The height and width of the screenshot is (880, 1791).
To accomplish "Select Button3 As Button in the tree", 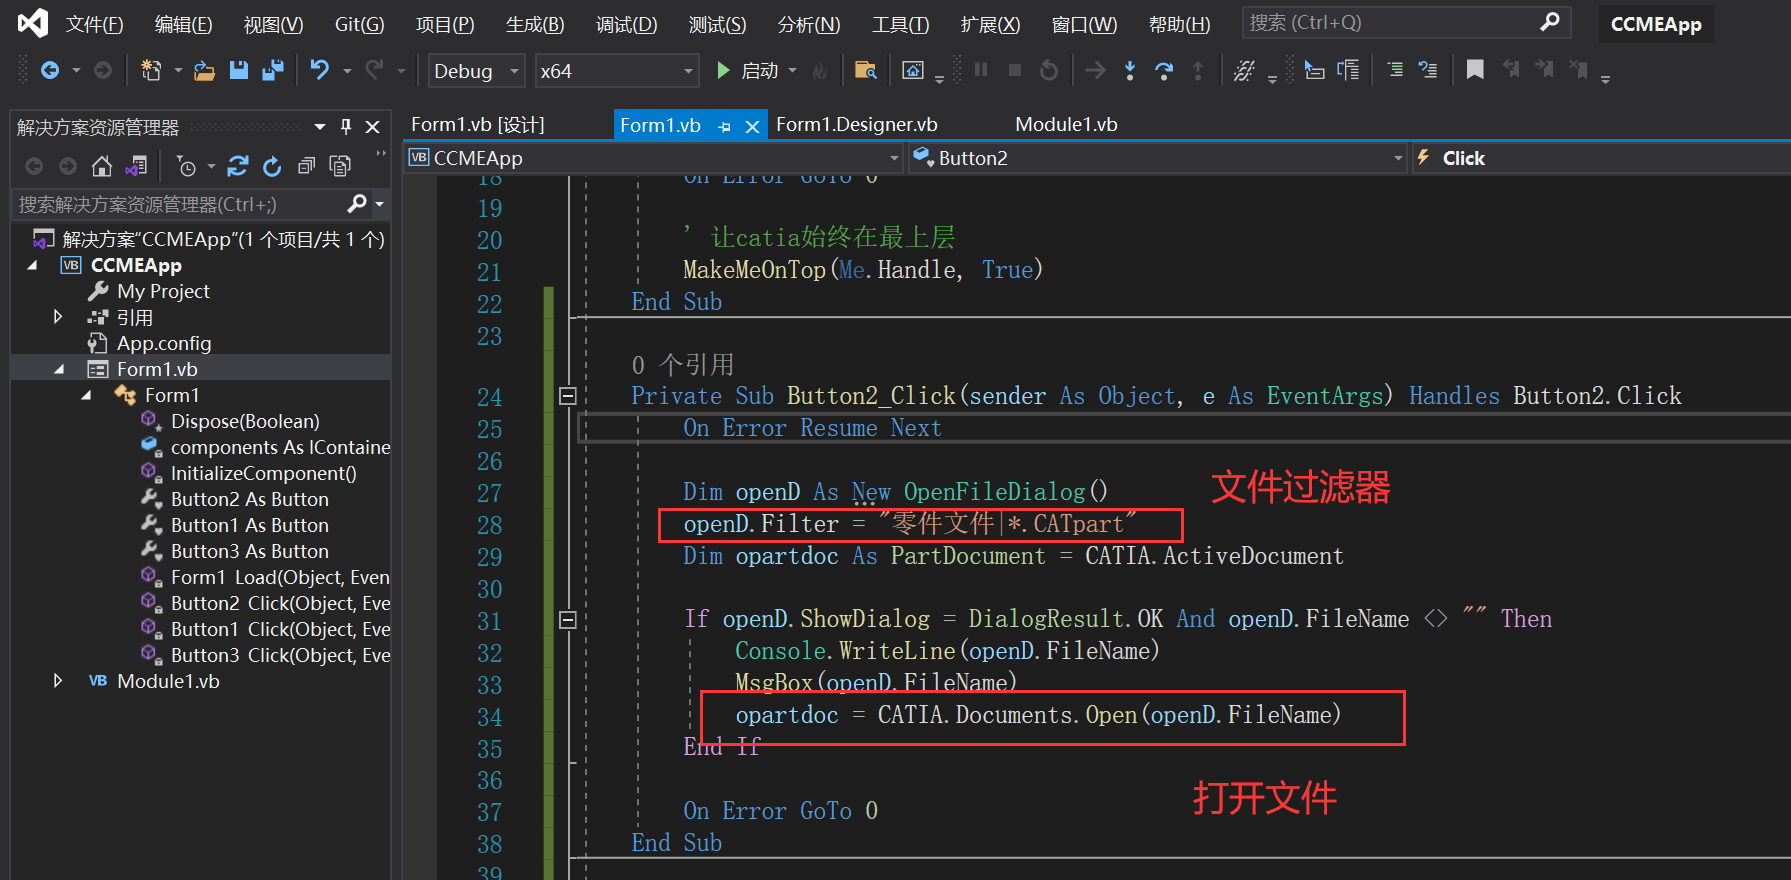I will pyautogui.click(x=250, y=551).
